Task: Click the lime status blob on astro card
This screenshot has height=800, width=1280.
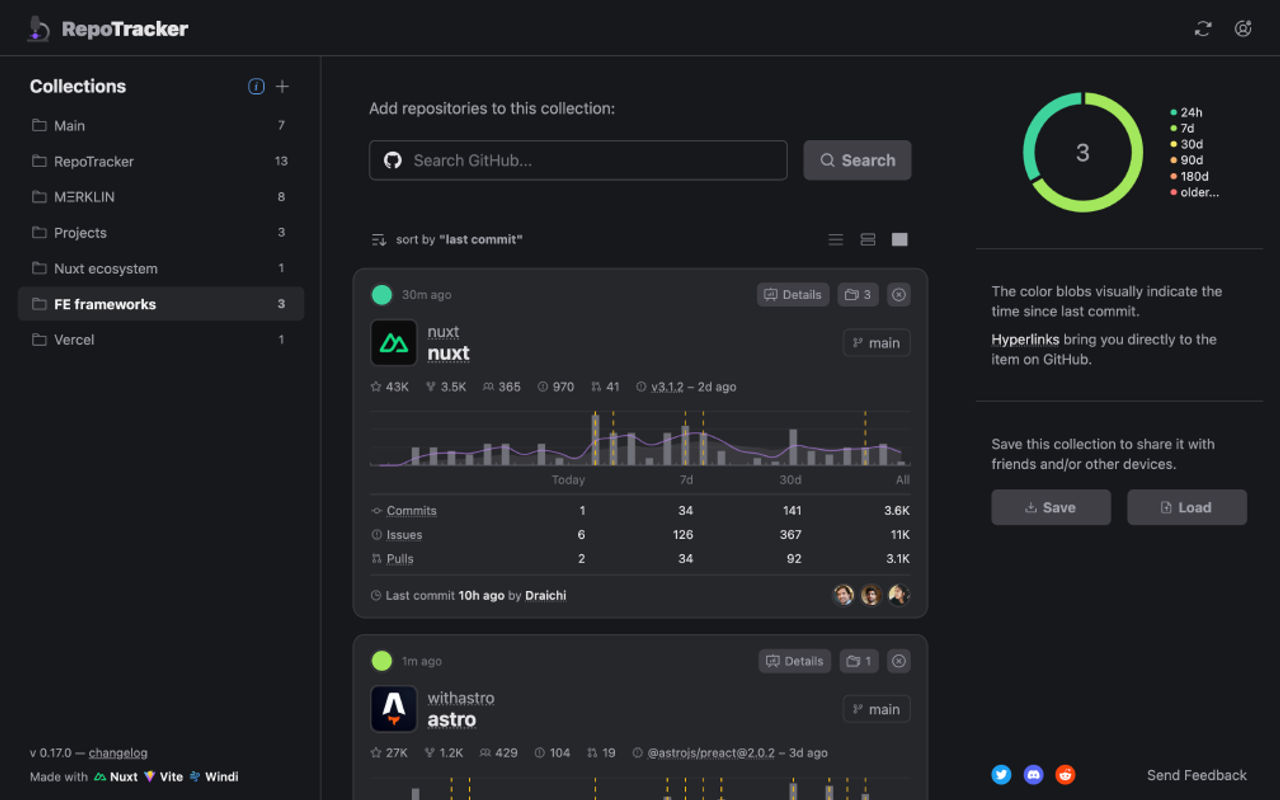Action: tap(381, 661)
